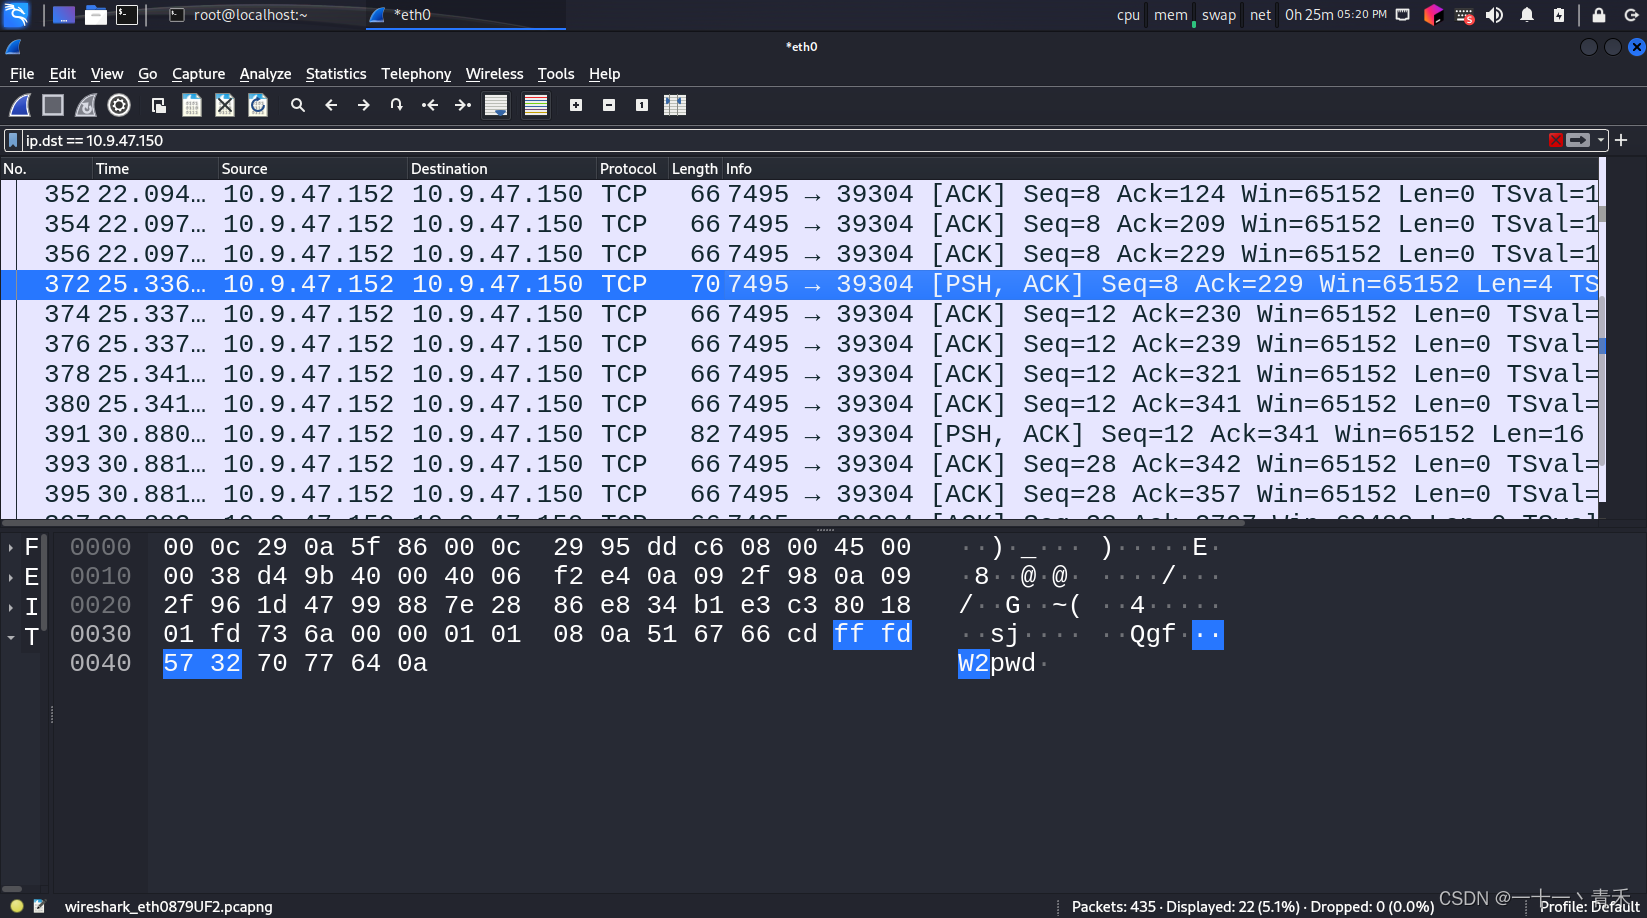Reset text to normal size
The height and width of the screenshot is (918, 1647).
642,105
